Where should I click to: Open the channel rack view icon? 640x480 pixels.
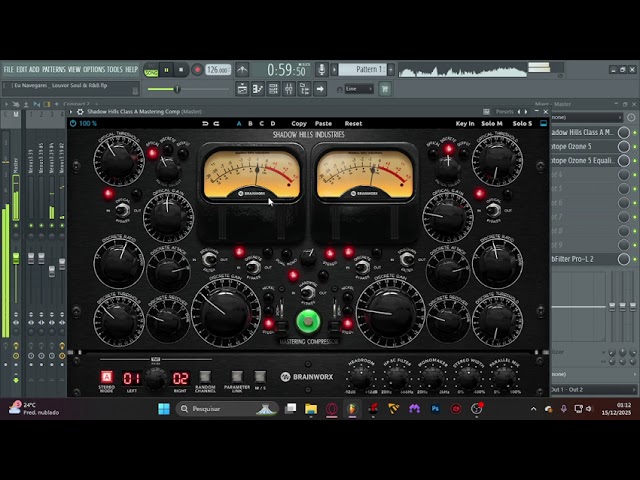click(273, 89)
